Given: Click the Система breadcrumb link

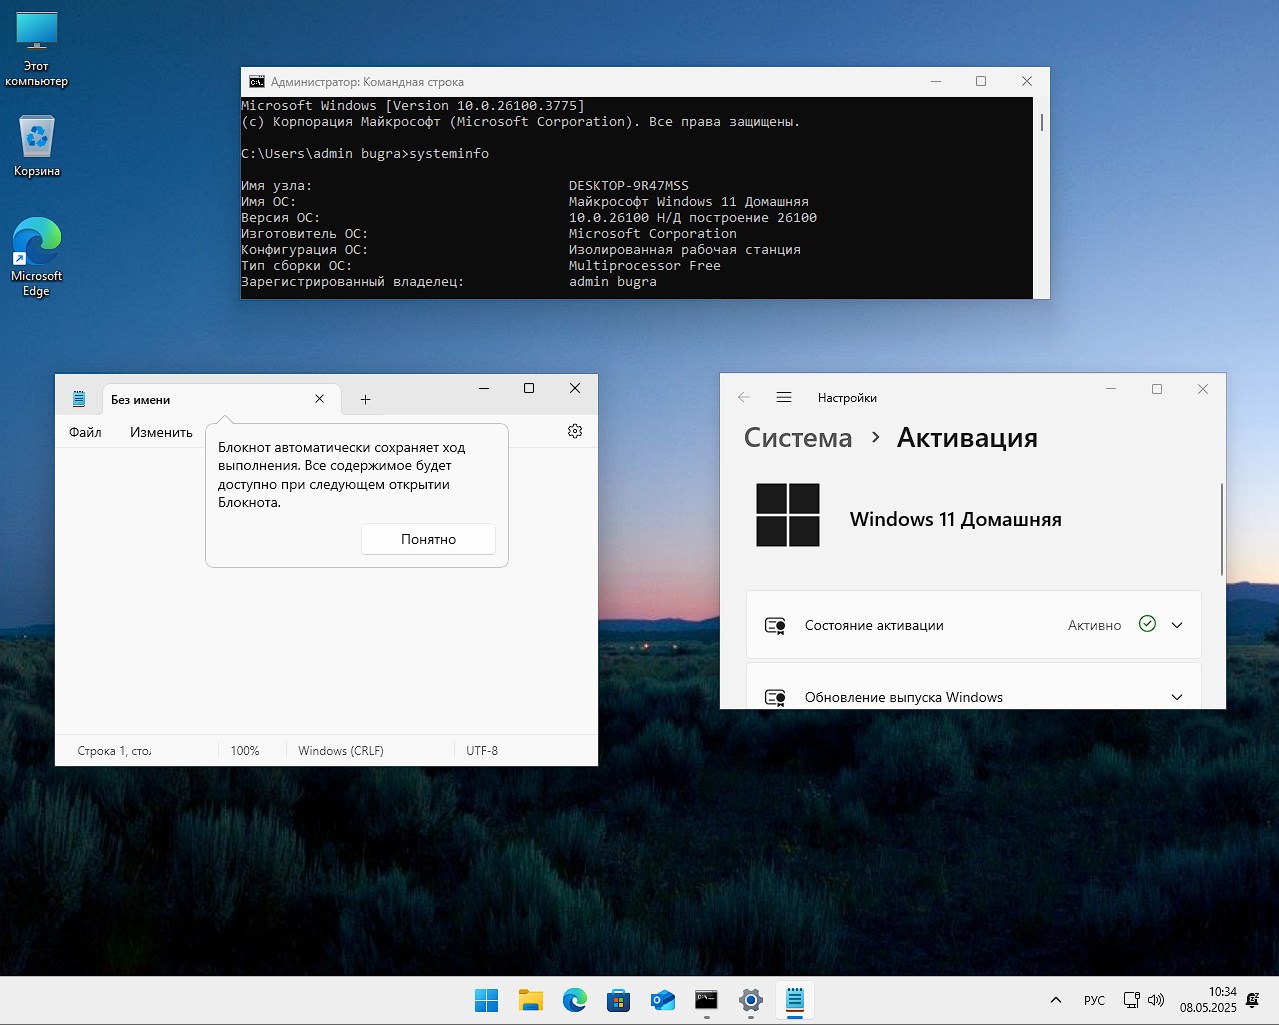Looking at the screenshot, I should [x=798, y=438].
